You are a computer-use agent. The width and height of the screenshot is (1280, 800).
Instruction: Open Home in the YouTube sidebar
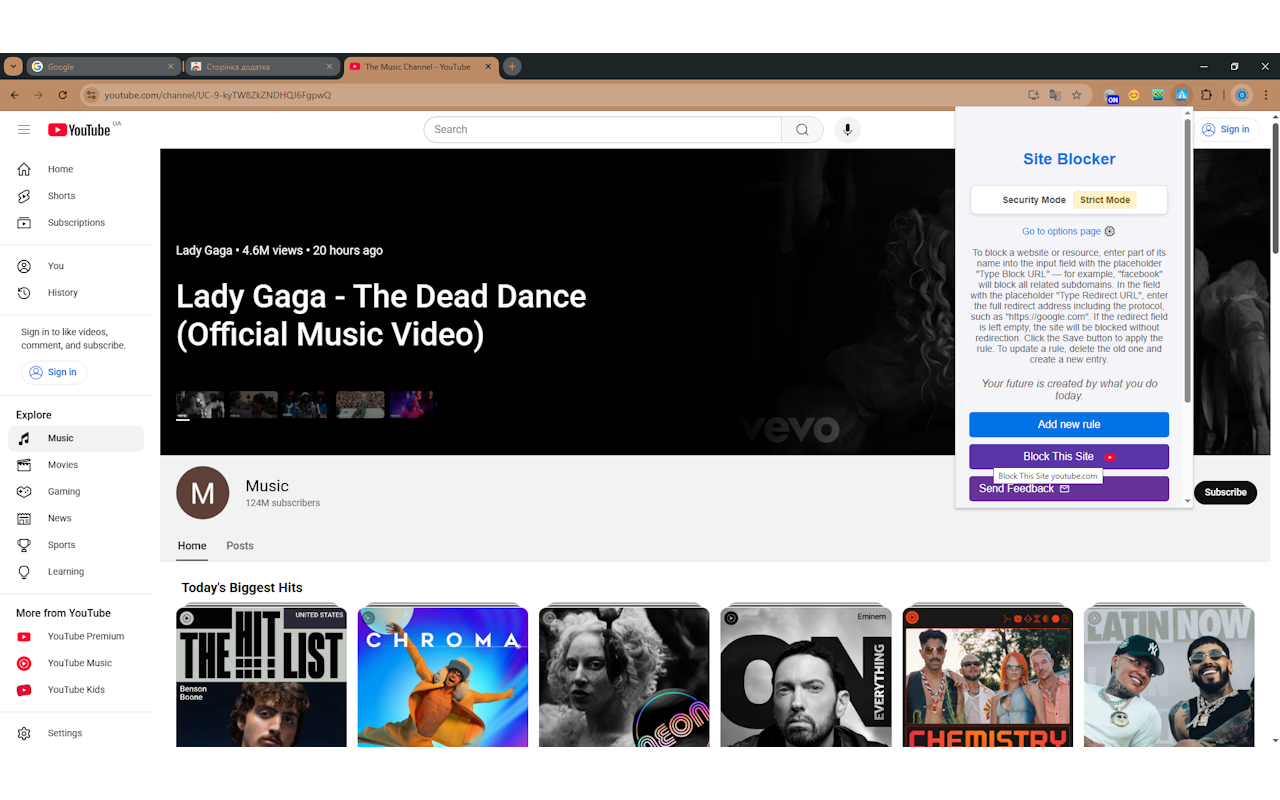76,169
